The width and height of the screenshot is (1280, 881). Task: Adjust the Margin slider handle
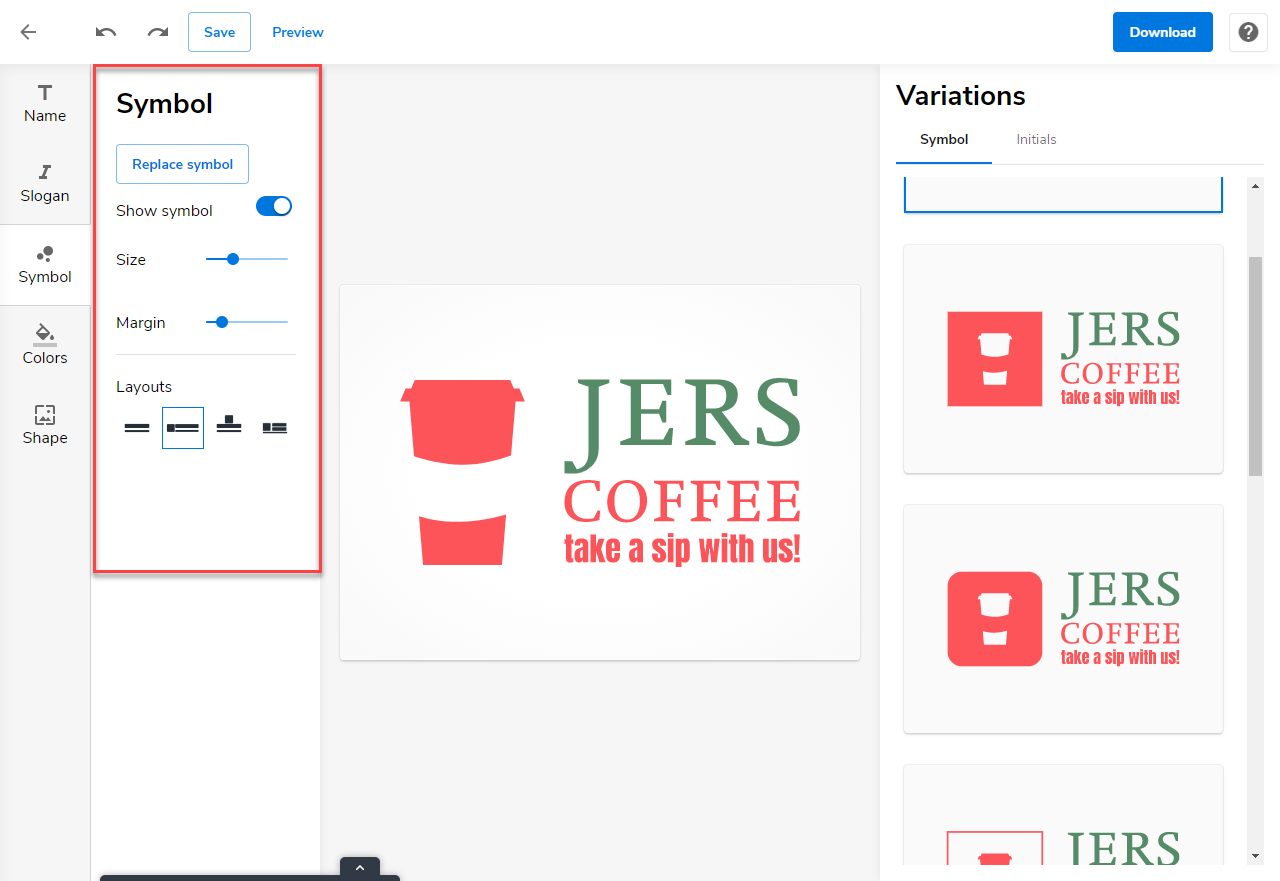coord(222,322)
